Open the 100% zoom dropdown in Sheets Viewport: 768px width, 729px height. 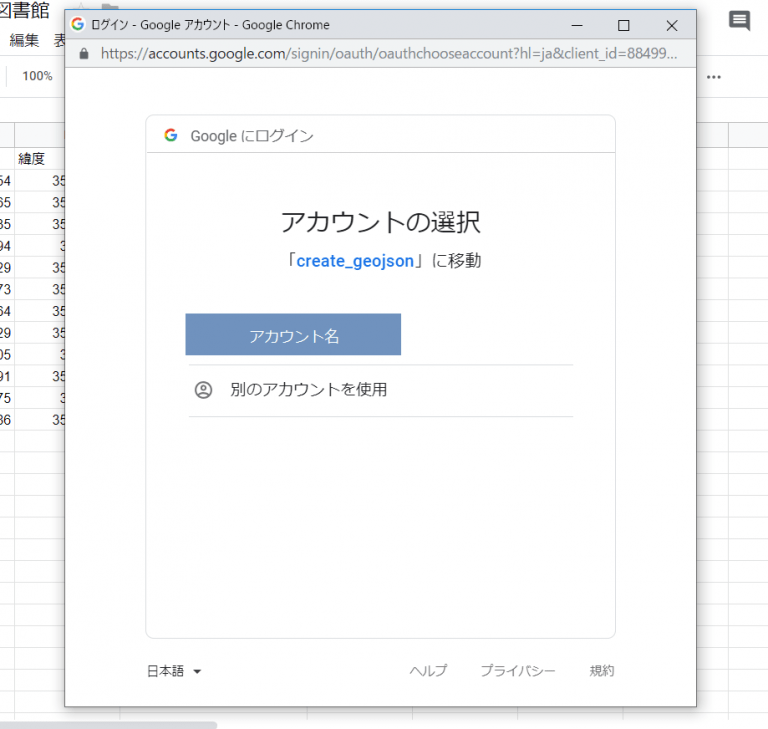pos(37,76)
